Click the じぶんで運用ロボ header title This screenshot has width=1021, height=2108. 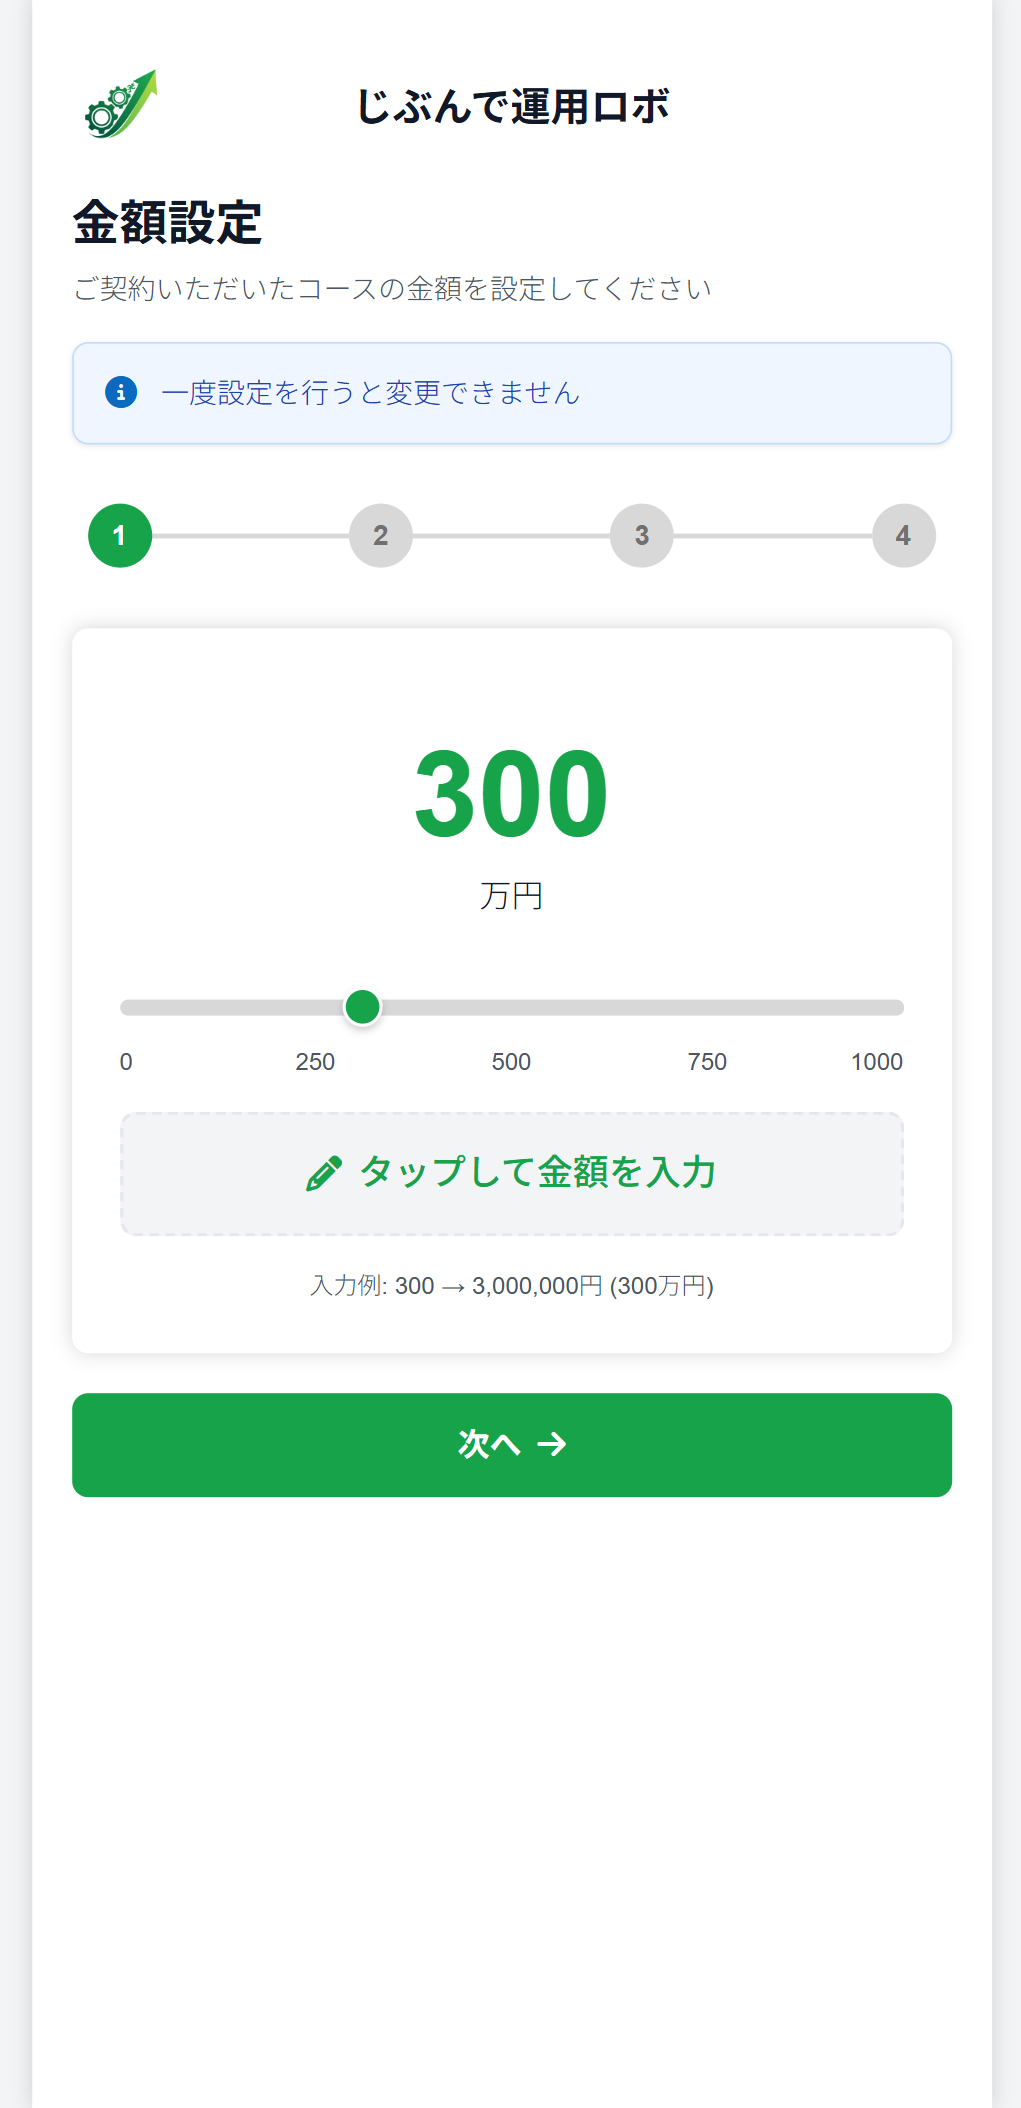pos(512,107)
